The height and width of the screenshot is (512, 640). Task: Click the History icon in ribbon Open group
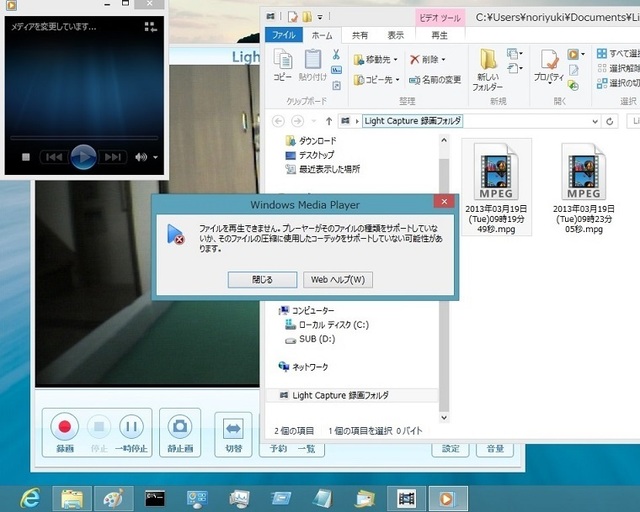pos(573,85)
